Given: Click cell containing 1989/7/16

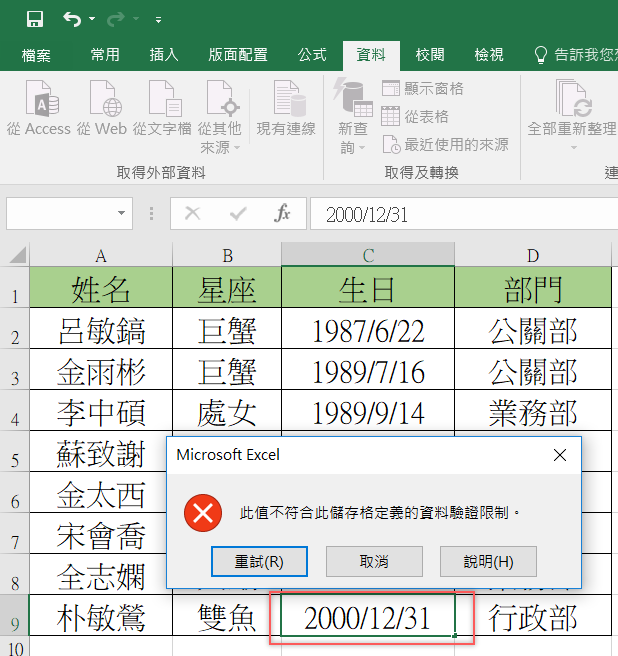Looking at the screenshot, I should click(x=368, y=370).
